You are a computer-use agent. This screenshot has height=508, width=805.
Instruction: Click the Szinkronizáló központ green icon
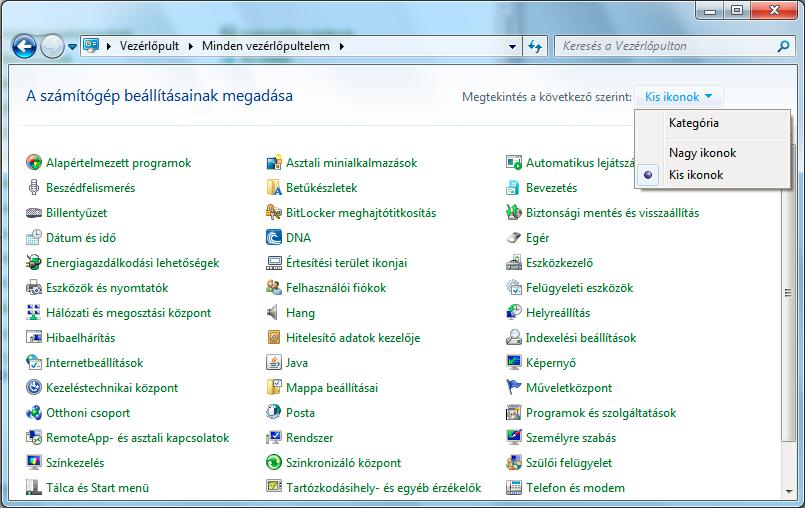[x=274, y=462]
